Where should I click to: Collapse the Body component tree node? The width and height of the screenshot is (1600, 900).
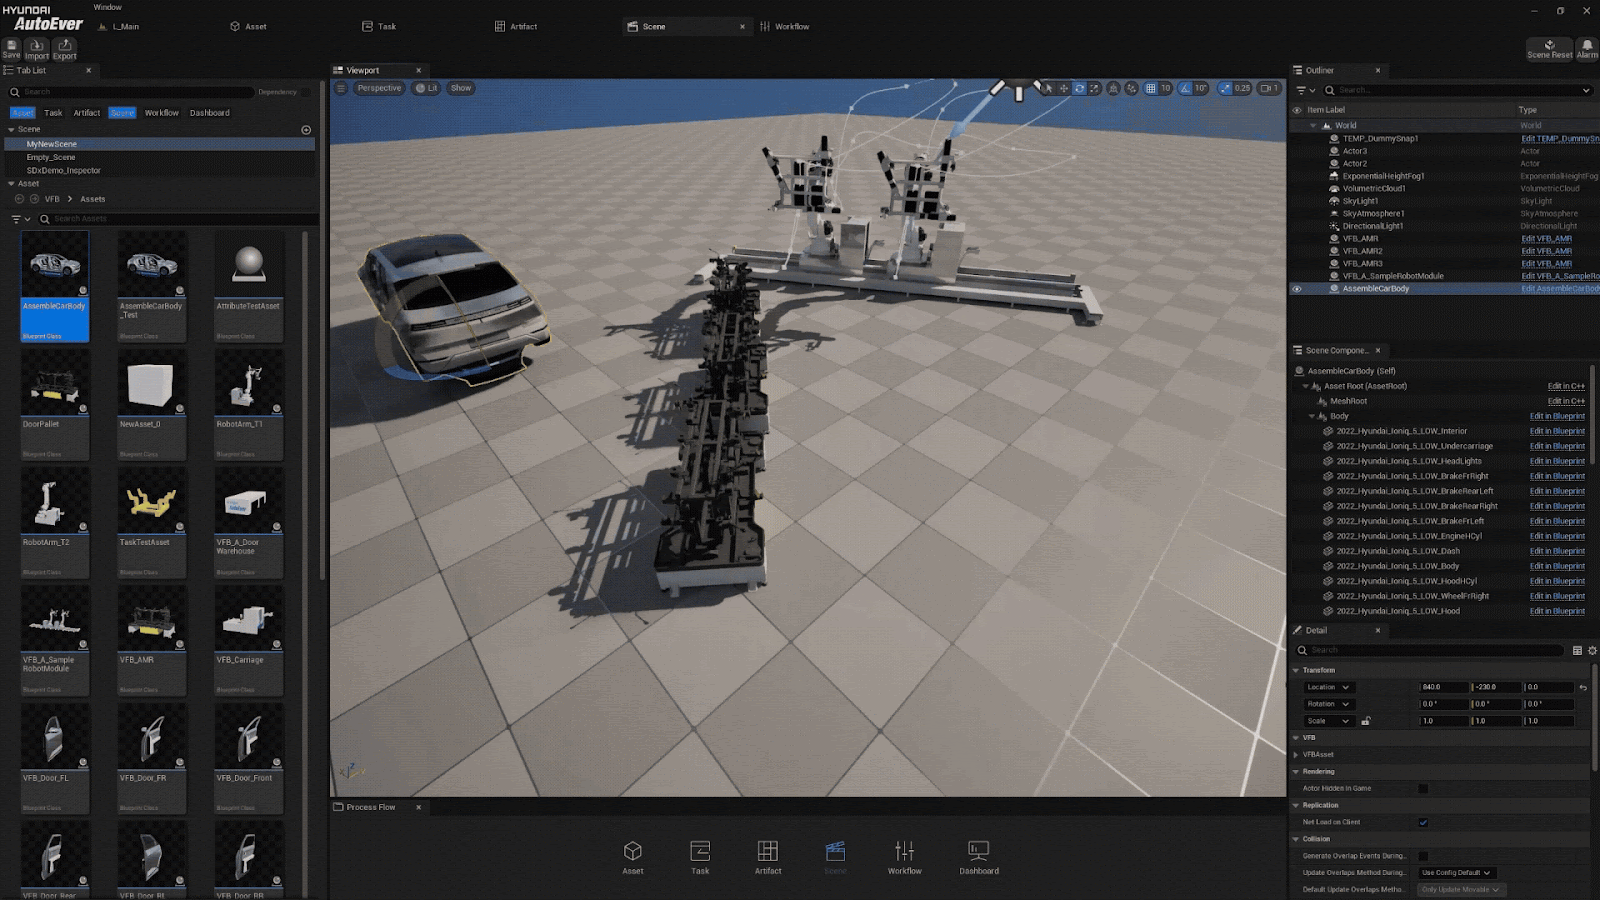tap(1312, 416)
